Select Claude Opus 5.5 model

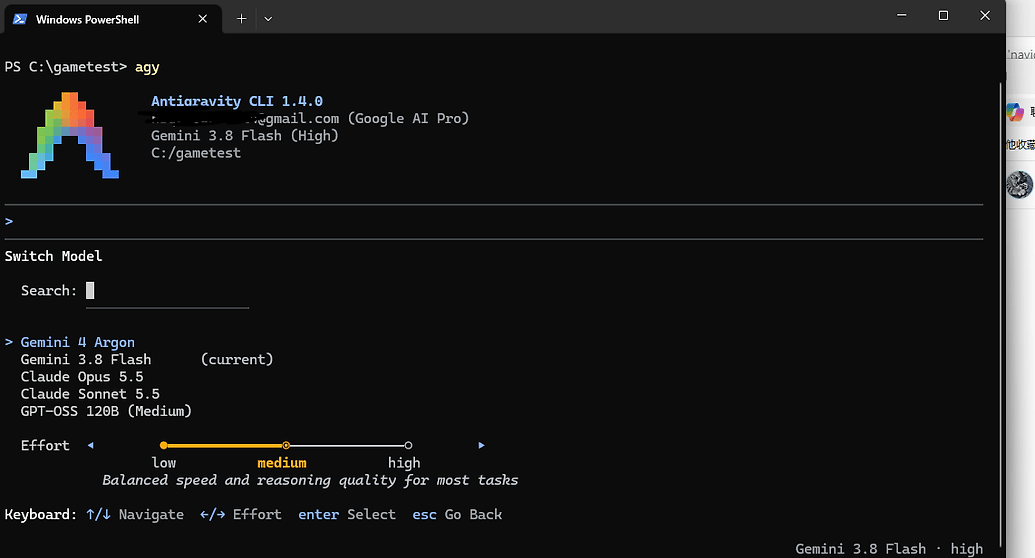[82, 376]
